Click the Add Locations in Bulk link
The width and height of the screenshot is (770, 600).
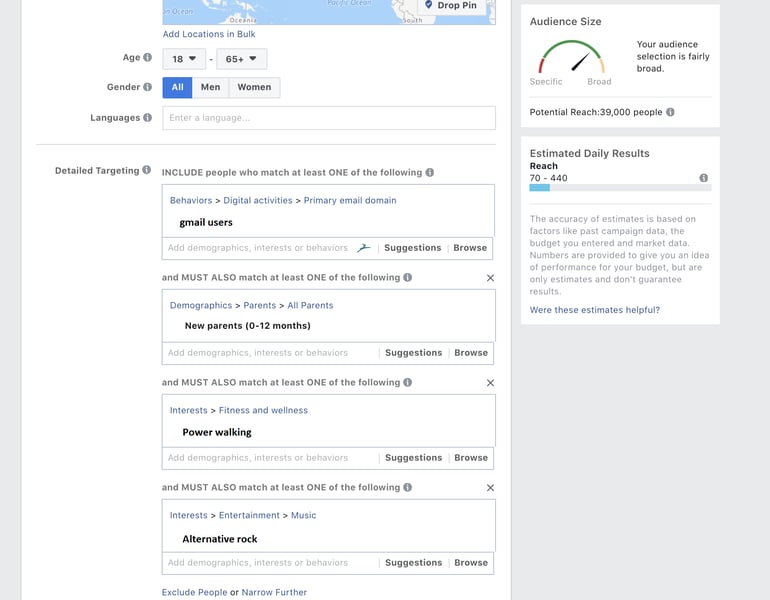pos(210,35)
